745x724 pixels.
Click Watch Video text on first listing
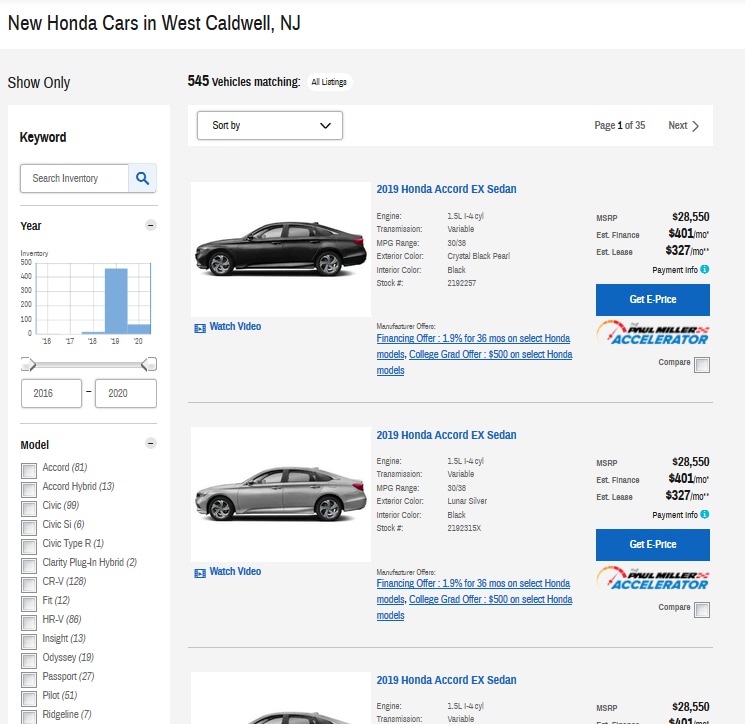pyautogui.click(x=235, y=326)
